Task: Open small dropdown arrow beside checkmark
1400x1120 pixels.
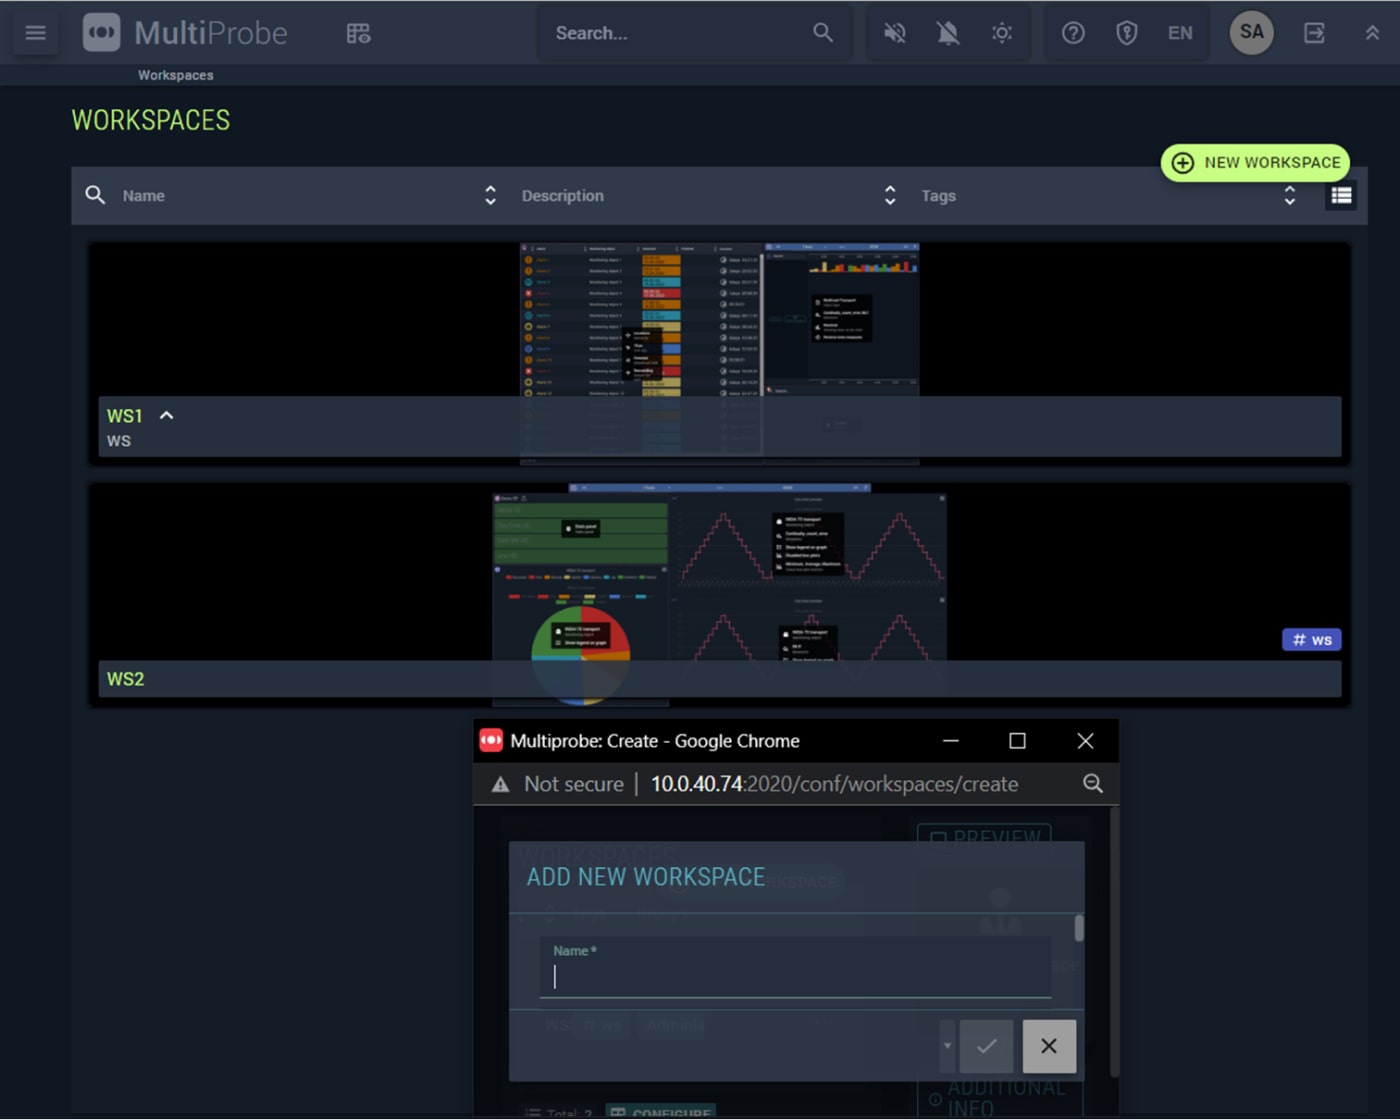Action: pos(947,1046)
